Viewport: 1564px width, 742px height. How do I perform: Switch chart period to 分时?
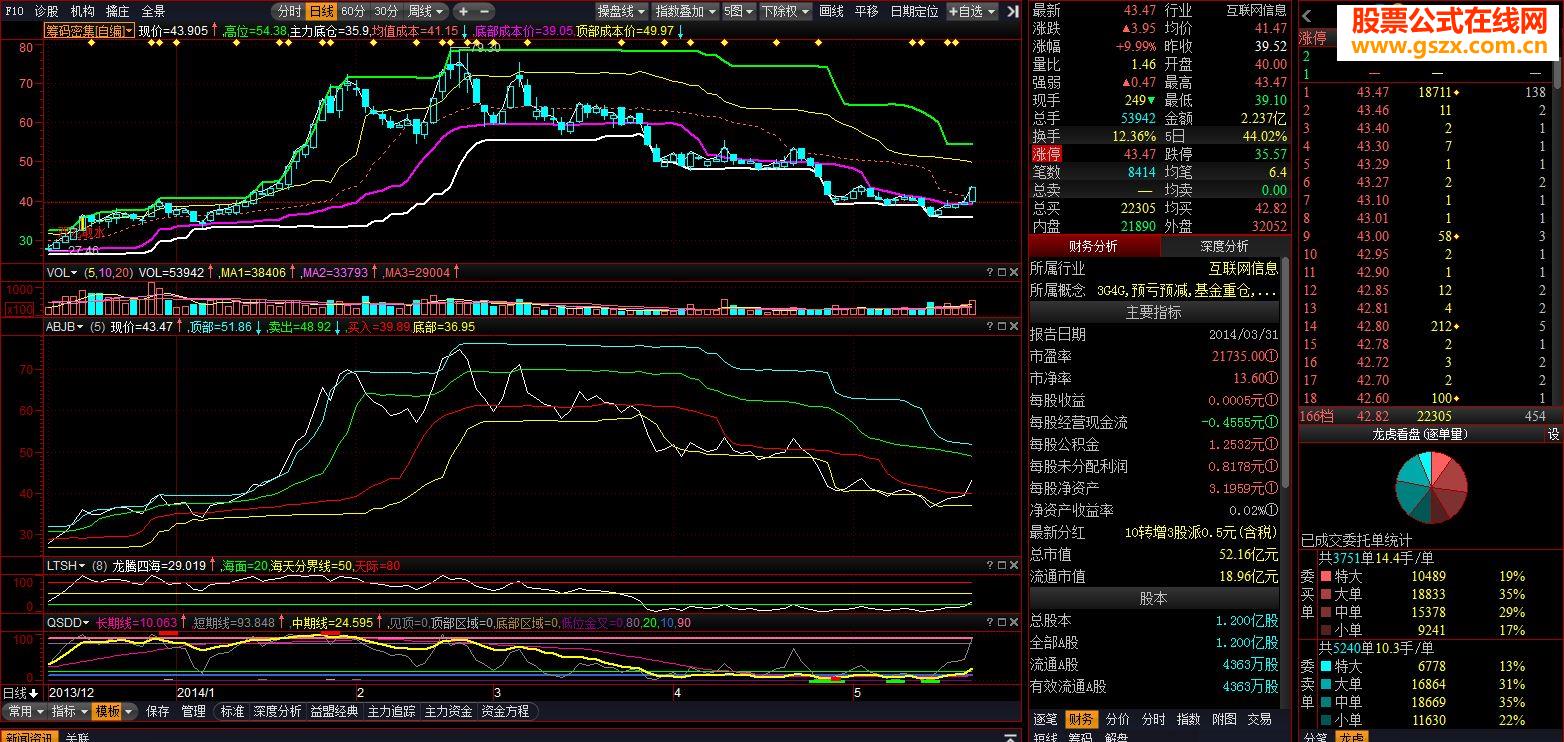pyautogui.click(x=288, y=11)
